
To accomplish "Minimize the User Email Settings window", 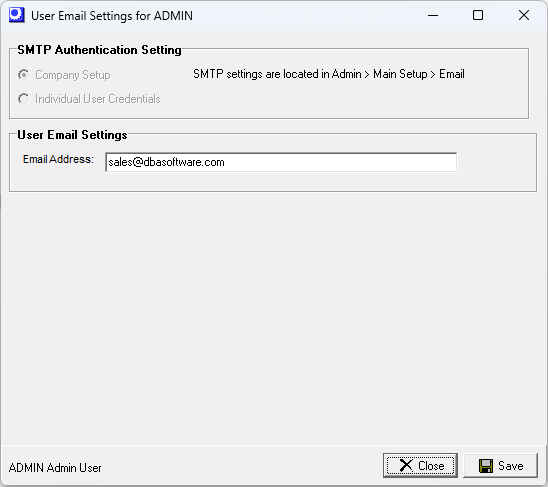I will tap(433, 15).
